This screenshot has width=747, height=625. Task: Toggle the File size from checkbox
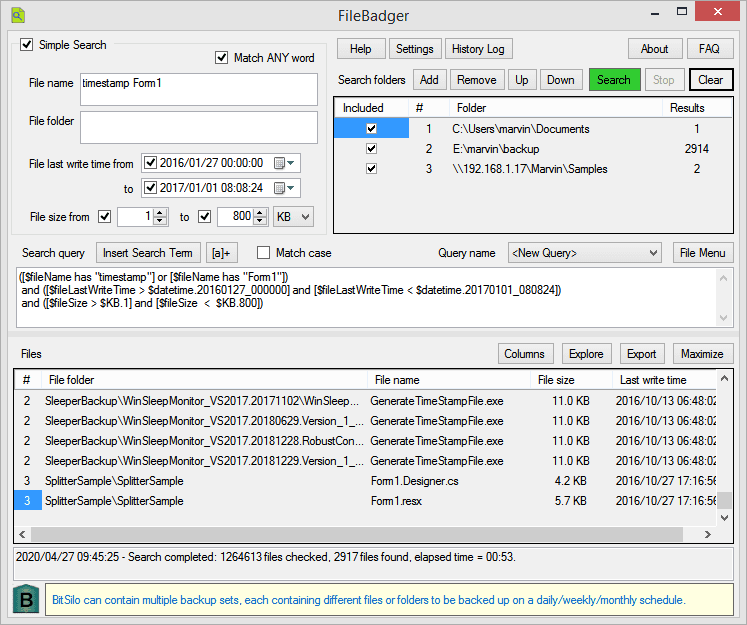point(105,217)
